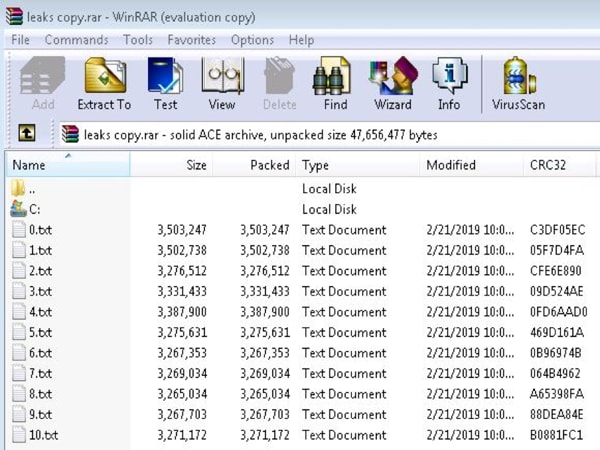The height and width of the screenshot is (450, 600).
Task: Click CRC32 value 0FD6AAD0
Action: (x=559, y=312)
